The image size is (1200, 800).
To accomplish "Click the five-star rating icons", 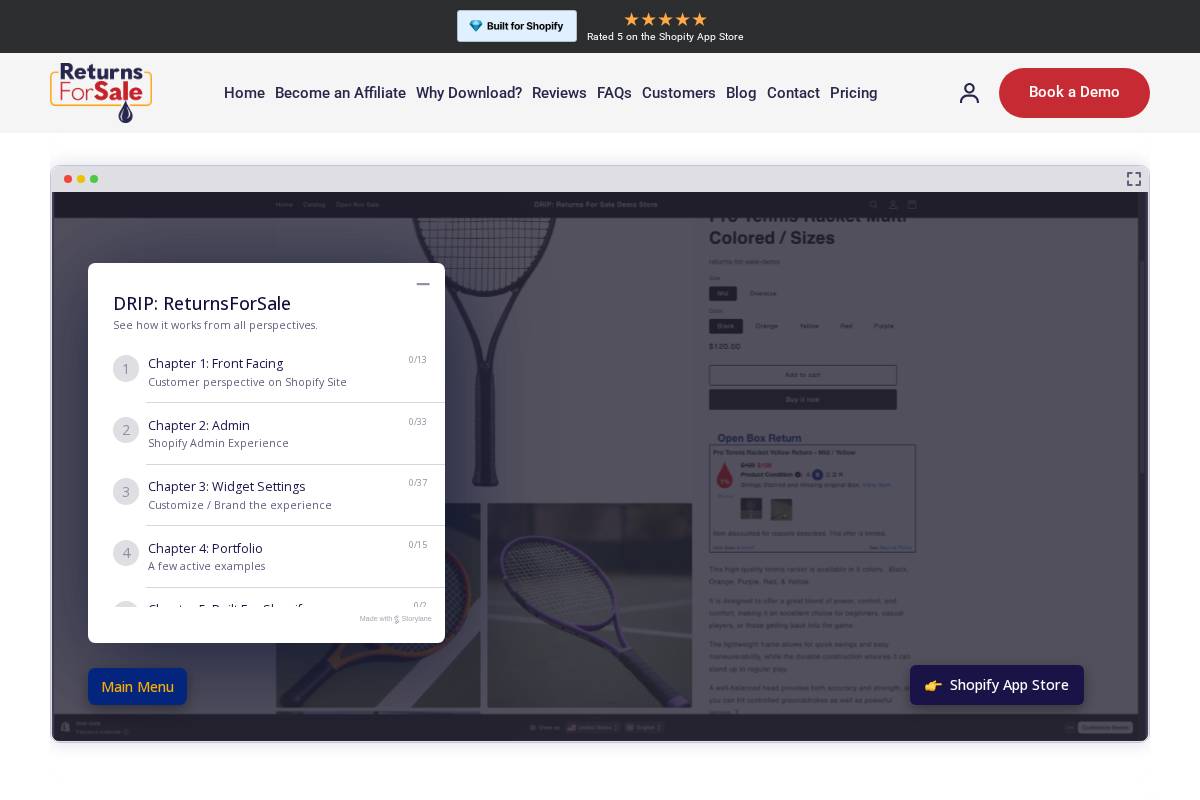I will coord(665,19).
